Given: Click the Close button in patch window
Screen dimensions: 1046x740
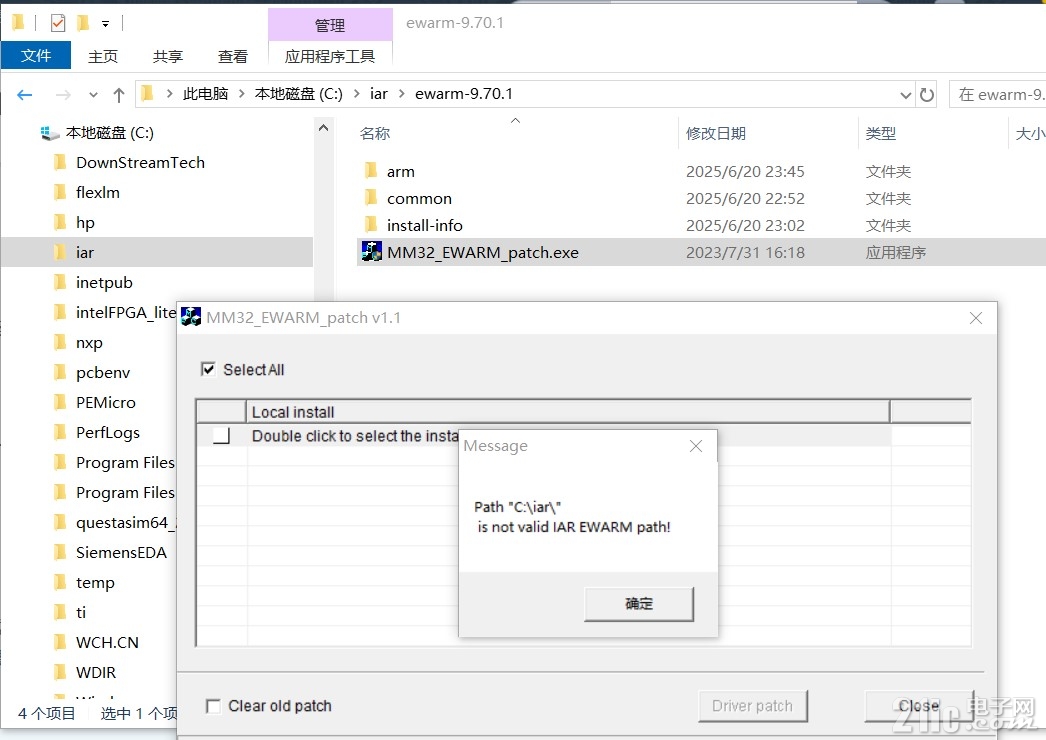Looking at the screenshot, I should 919,706.
